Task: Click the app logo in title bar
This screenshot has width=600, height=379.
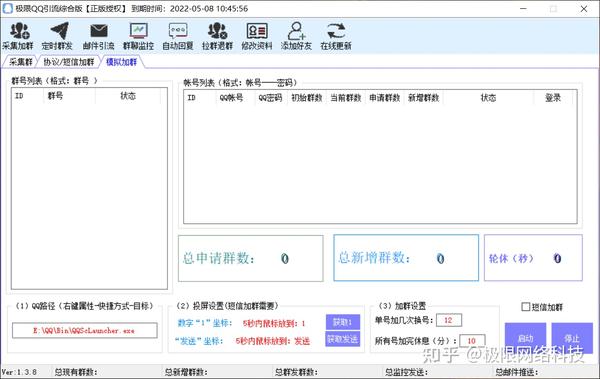Action: [7, 8]
